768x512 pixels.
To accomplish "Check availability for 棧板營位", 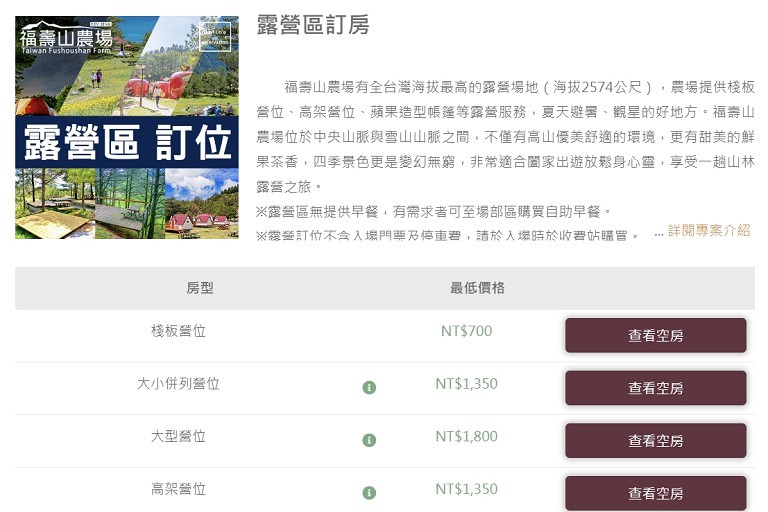I will 655,336.
